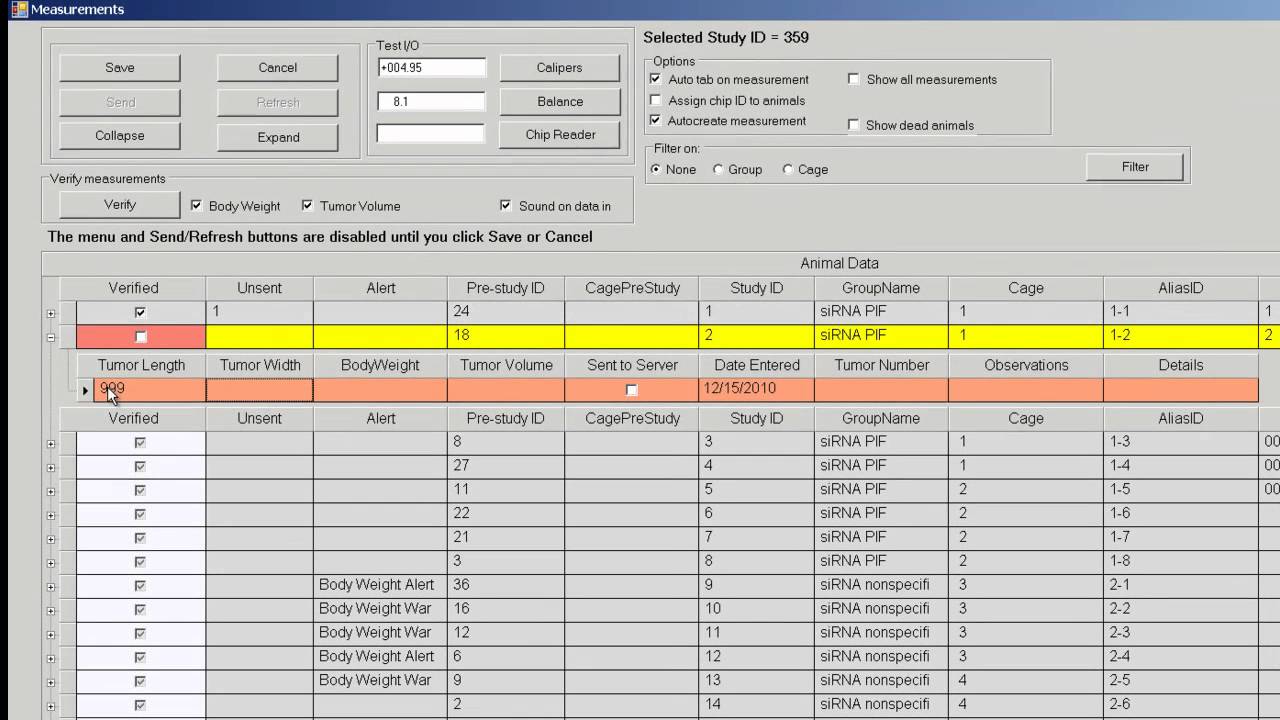The height and width of the screenshot is (720, 1280).
Task: Expand the row with AliasID 1-3
Action: [51, 444]
